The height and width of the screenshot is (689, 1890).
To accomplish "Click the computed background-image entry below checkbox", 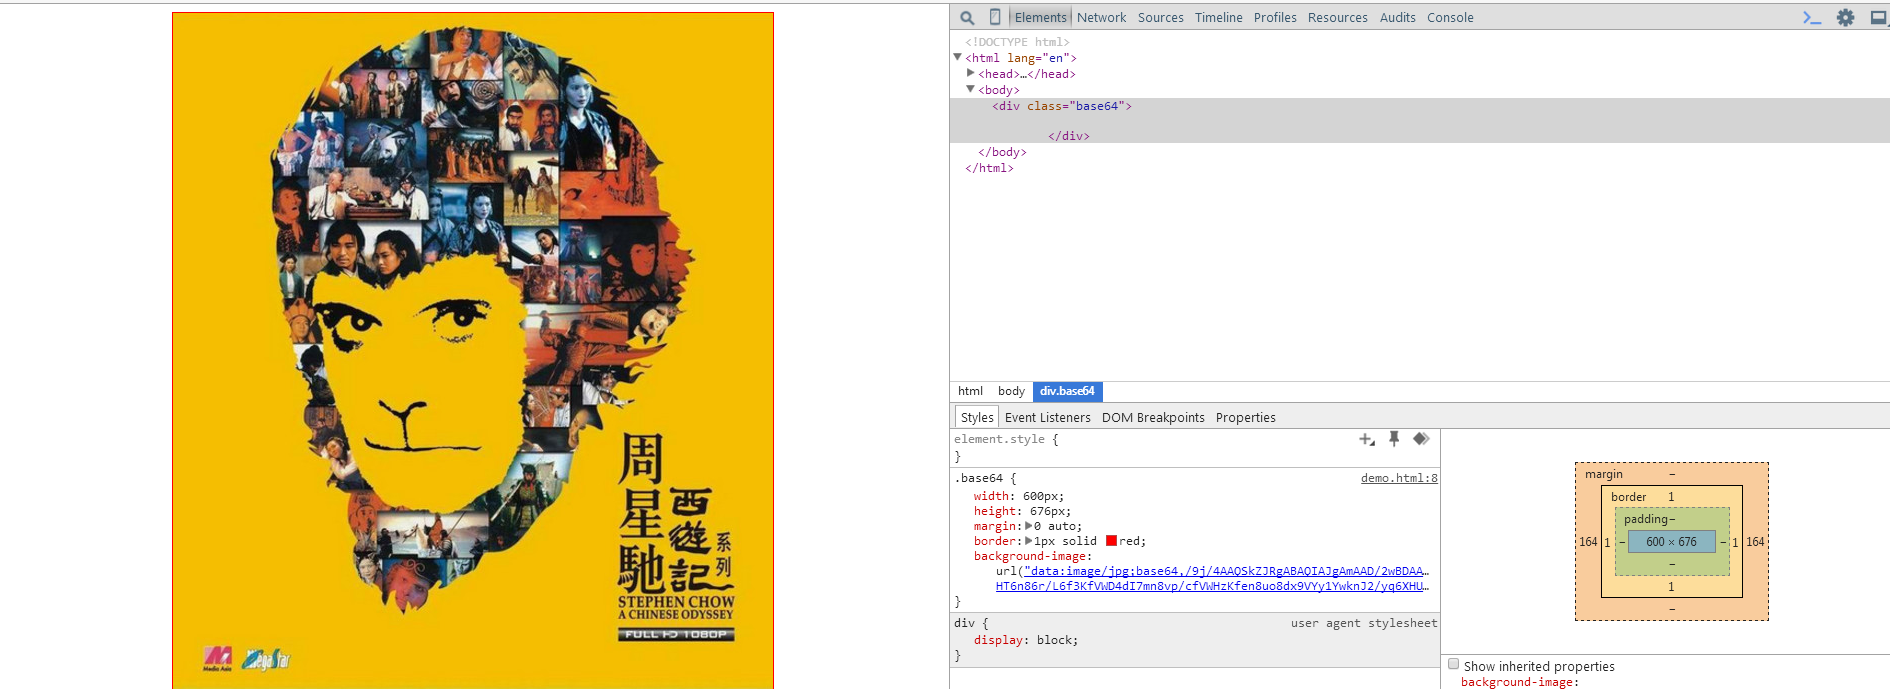I will pyautogui.click(x=1520, y=682).
